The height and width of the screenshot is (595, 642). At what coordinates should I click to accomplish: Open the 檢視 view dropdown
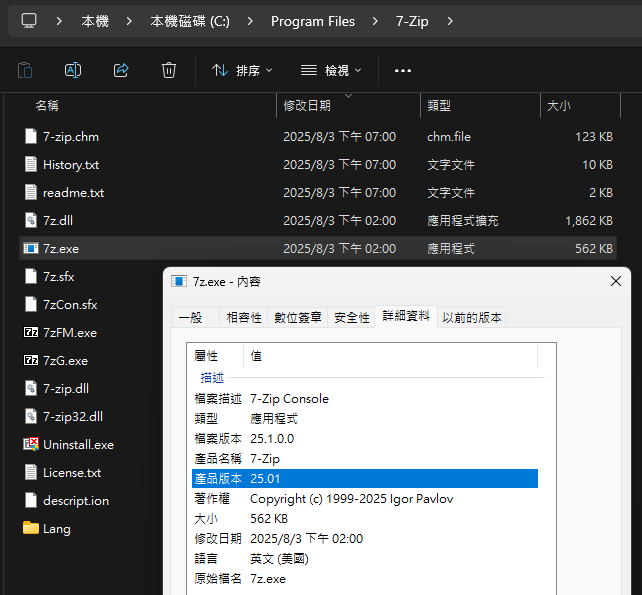pos(331,70)
